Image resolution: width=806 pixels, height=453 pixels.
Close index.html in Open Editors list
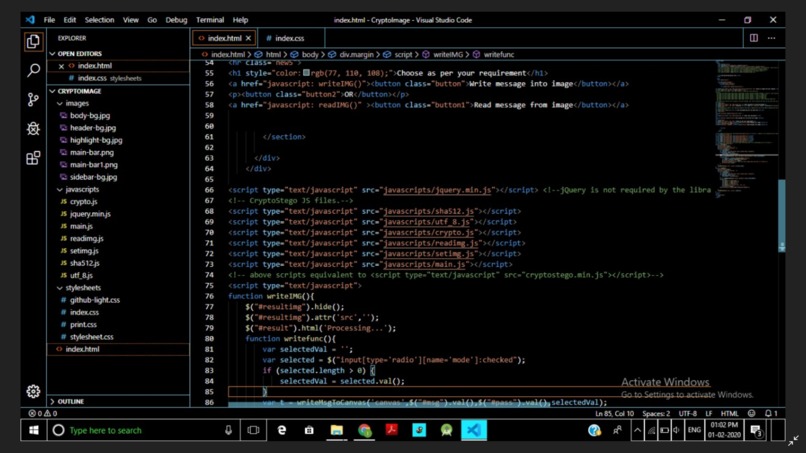(61, 66)
